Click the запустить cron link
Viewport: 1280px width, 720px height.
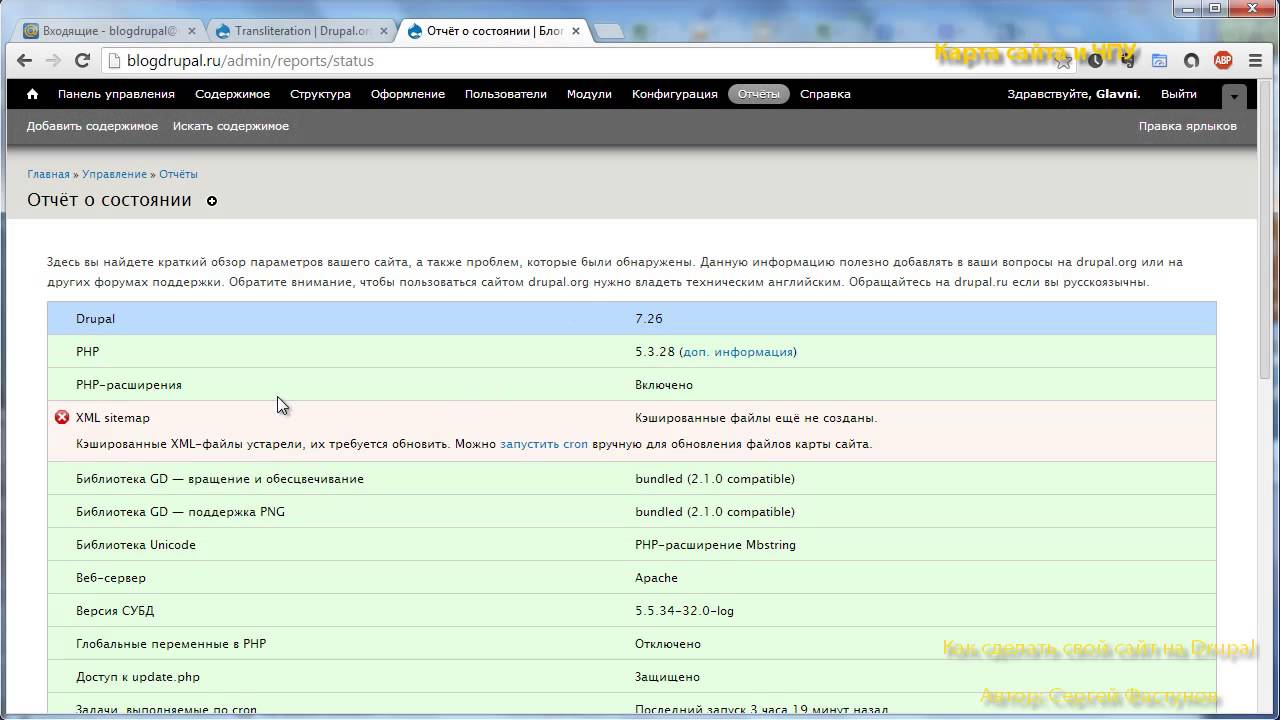pyautogui.click(x=544, y=444)
